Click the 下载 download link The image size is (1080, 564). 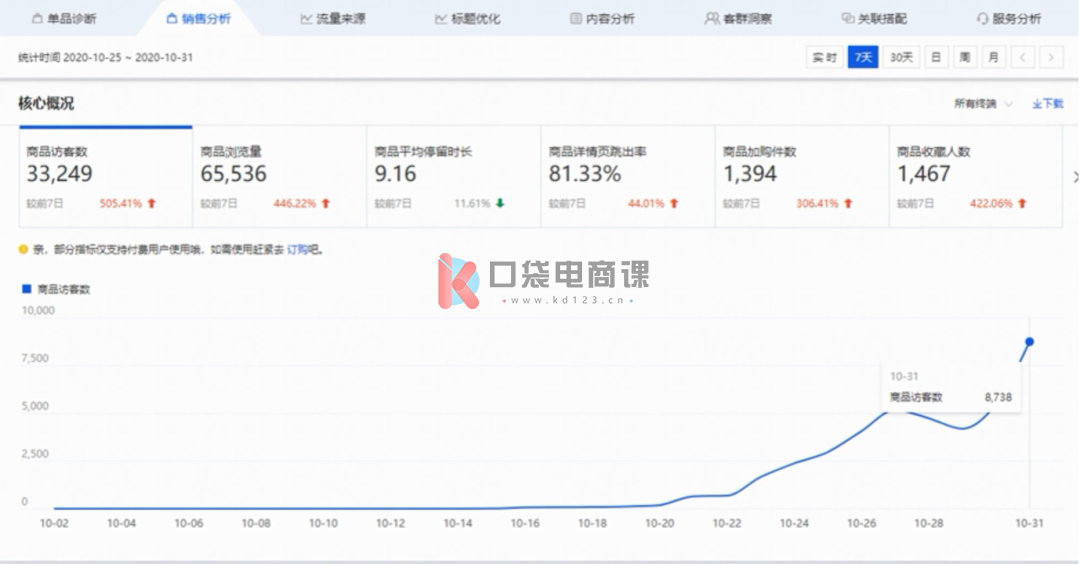[x=1048, y=104]
